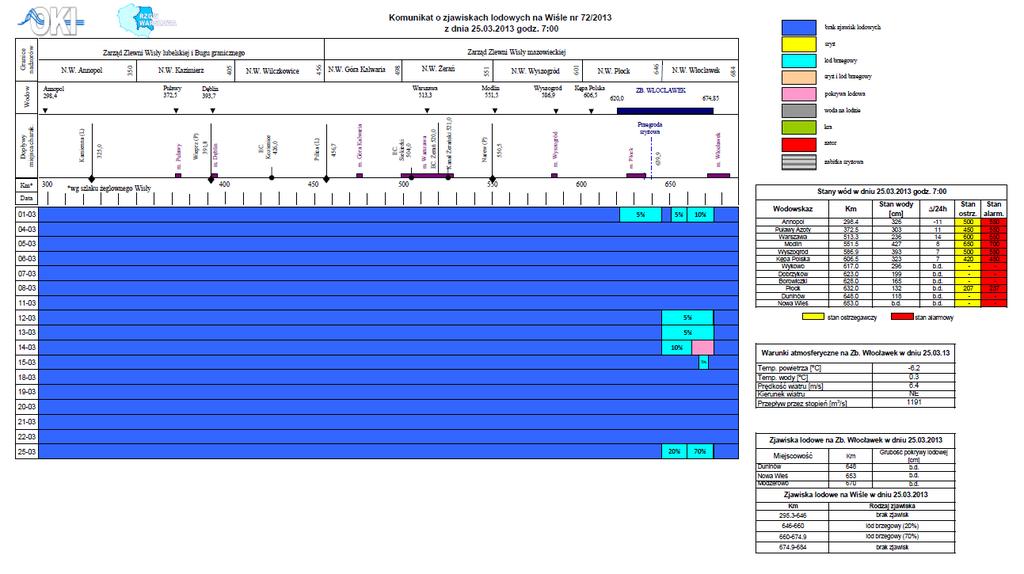Click the Płock row name in gauge table
The height and width of the screenshot is (574, 1024).
(792, 288)
